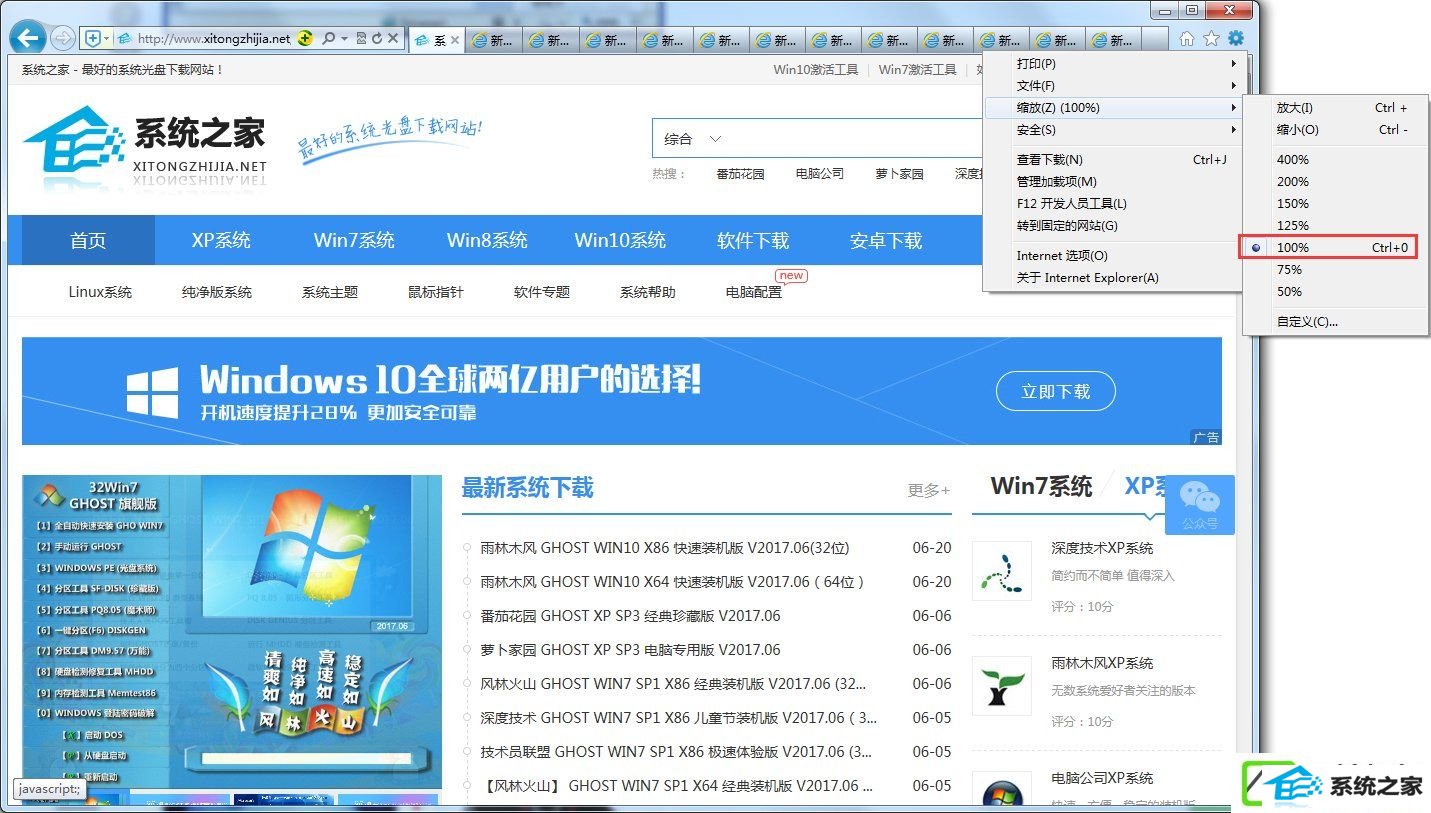Click hot search link 电脑公司
This screenshot has height=813, width=1431.
(x=820, y=174)
